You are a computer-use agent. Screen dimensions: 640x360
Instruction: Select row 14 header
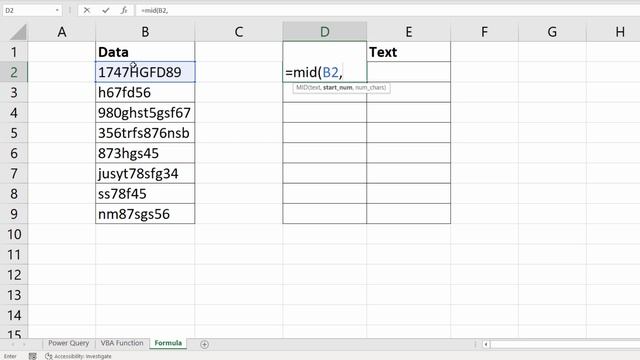[x=14, y=315]
